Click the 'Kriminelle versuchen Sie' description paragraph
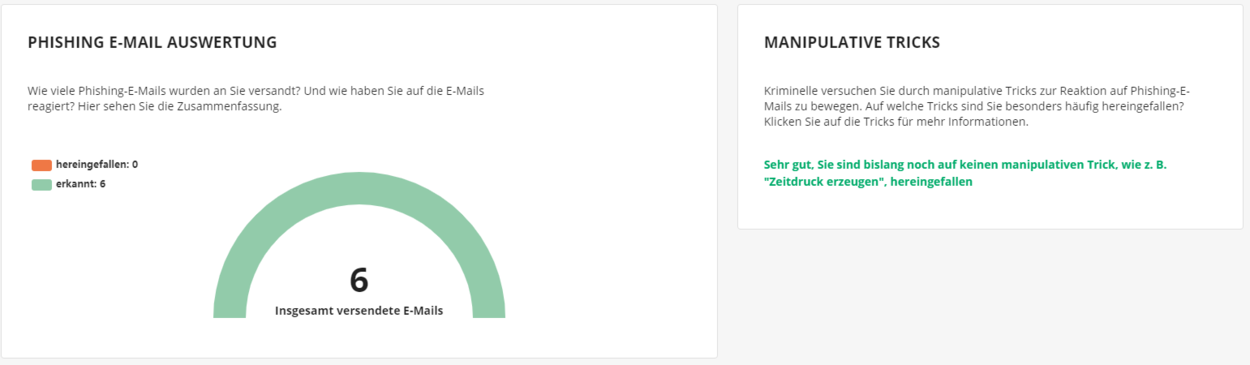Image resolution: width=1250 pixels, height=365 pixels. click(976, 106)
